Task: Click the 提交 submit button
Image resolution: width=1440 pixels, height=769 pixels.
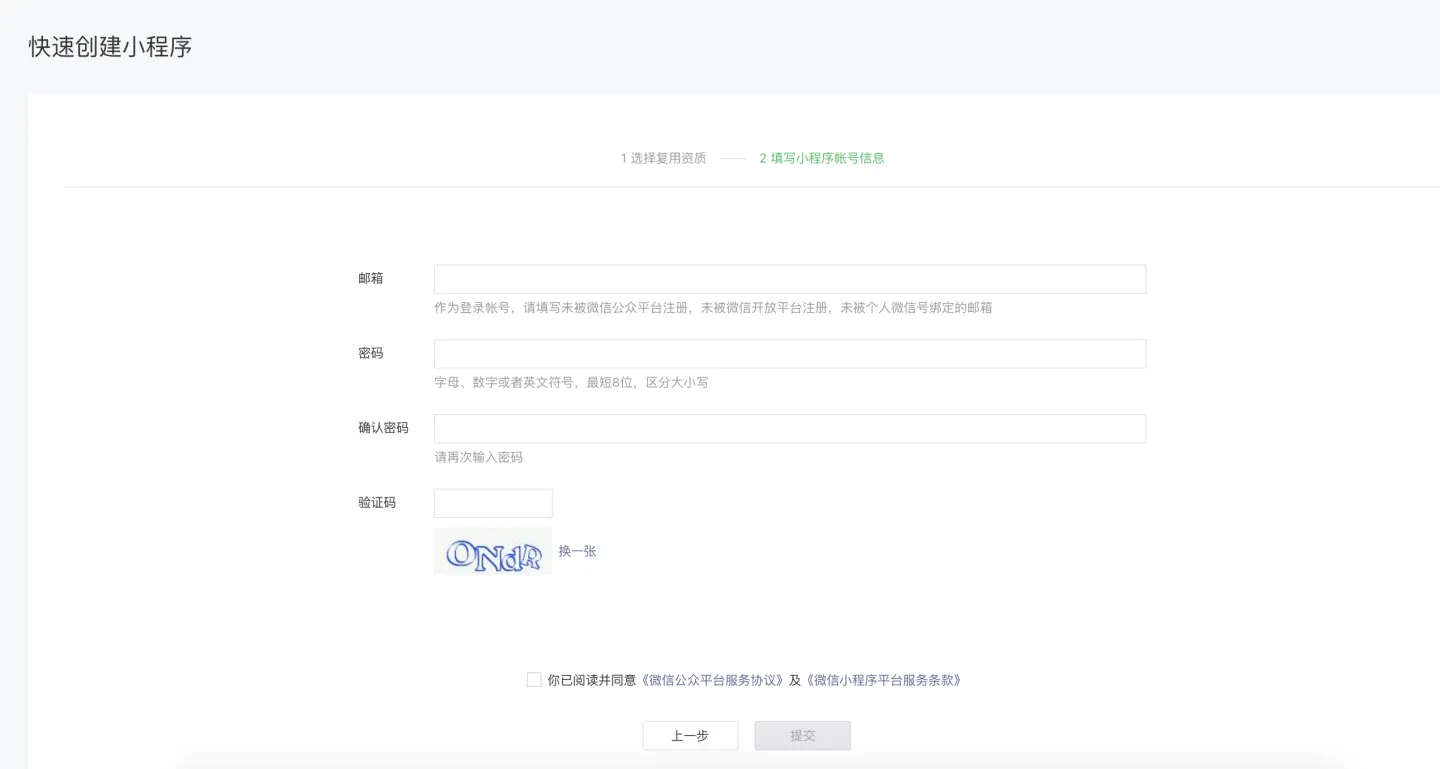Action: pyautogui.click(x=802, y=735)
